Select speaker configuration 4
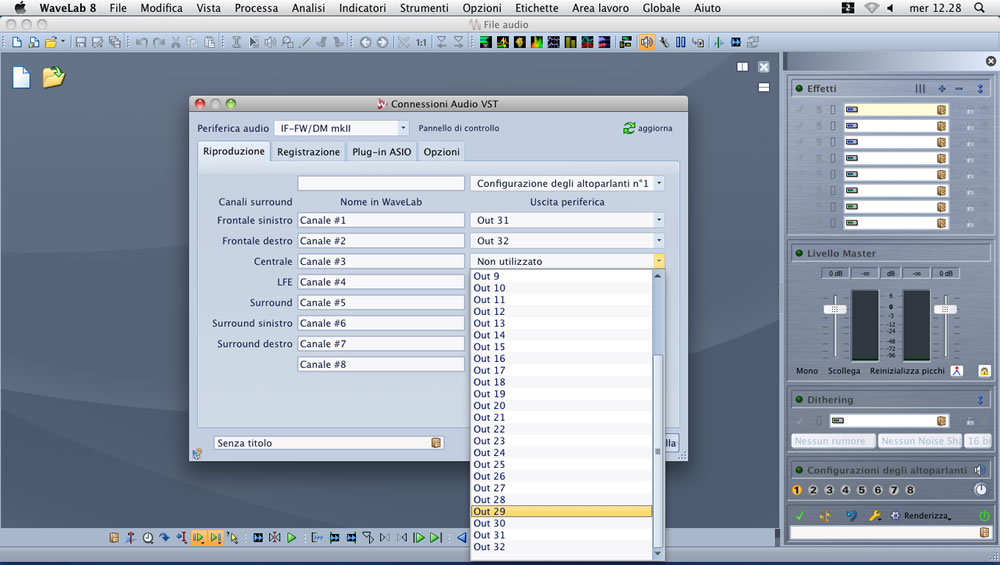This screenshot has height=565, width=1000. click(845, 490)
